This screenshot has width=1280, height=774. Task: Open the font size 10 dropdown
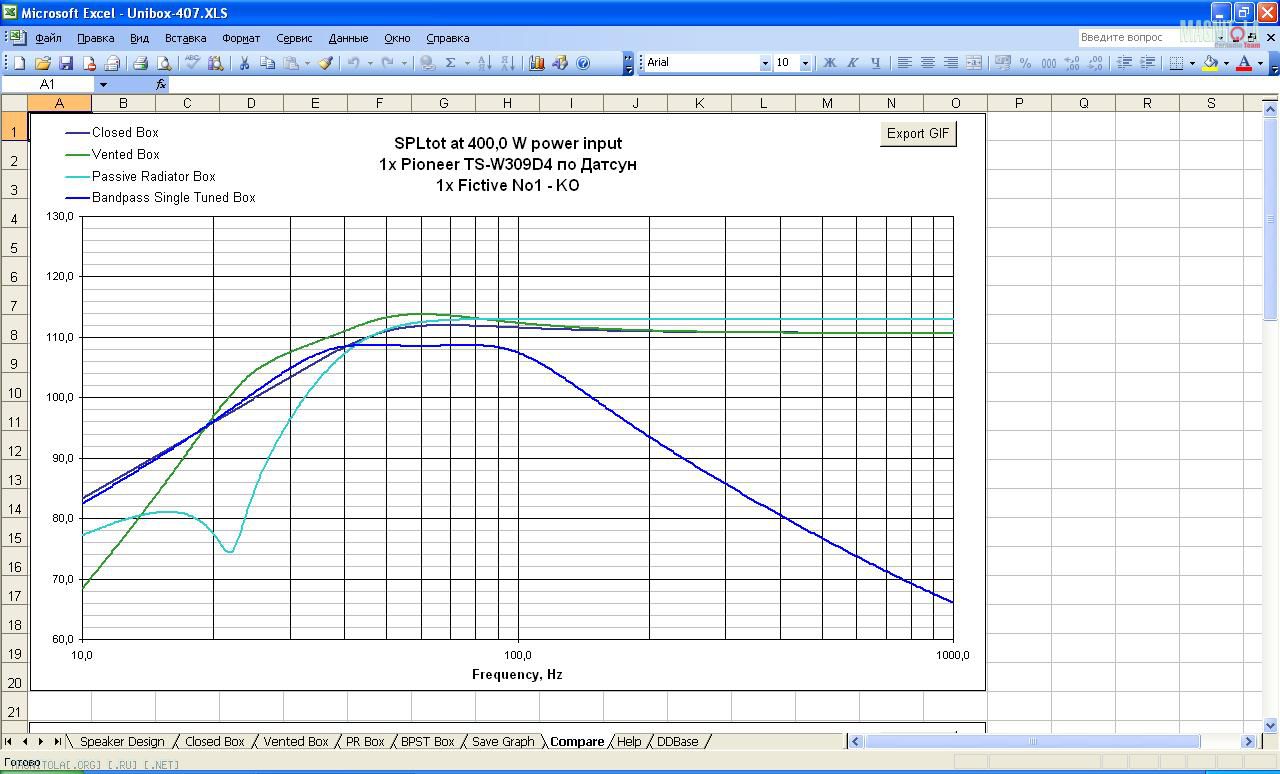(x=804, y=63)
